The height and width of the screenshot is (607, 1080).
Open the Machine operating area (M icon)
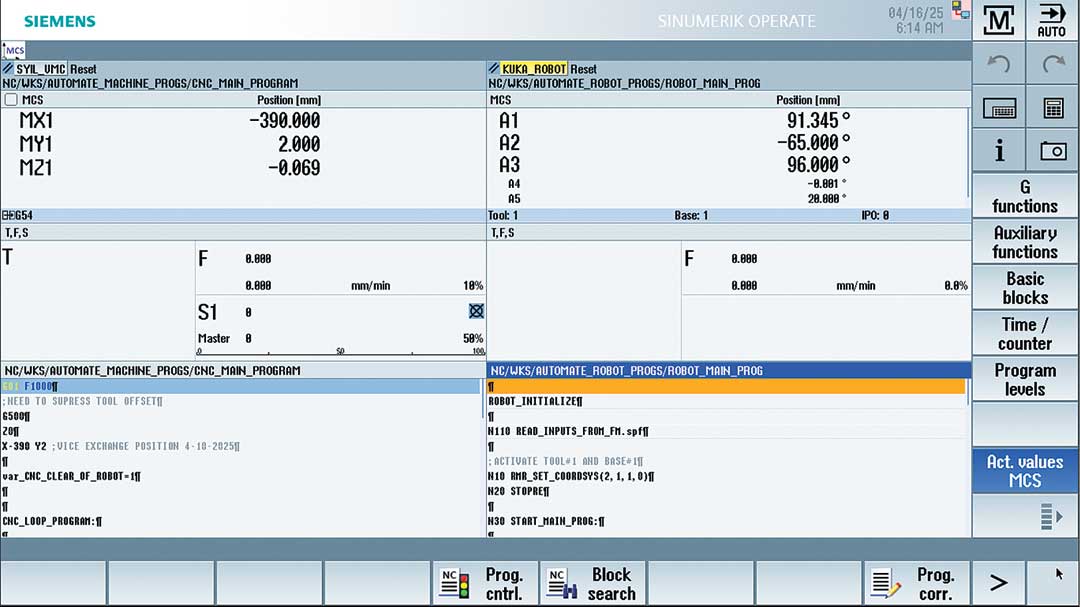tap(999, 20)
